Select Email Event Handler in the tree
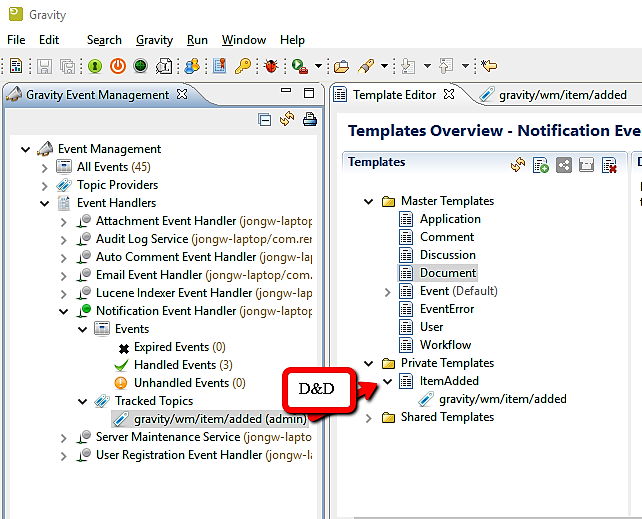This screenshot has height=519, width=642. pyautogui.click(x=148, y=275)
